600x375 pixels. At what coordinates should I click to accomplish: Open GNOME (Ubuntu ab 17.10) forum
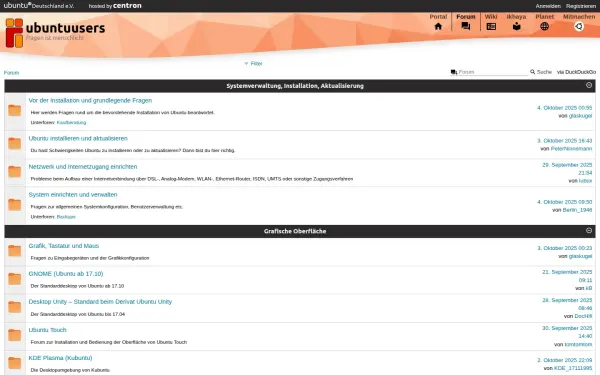[x=66, y=274]
